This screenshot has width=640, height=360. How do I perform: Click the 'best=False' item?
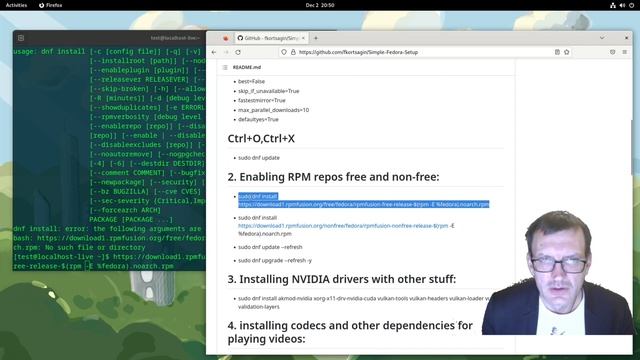251,82
